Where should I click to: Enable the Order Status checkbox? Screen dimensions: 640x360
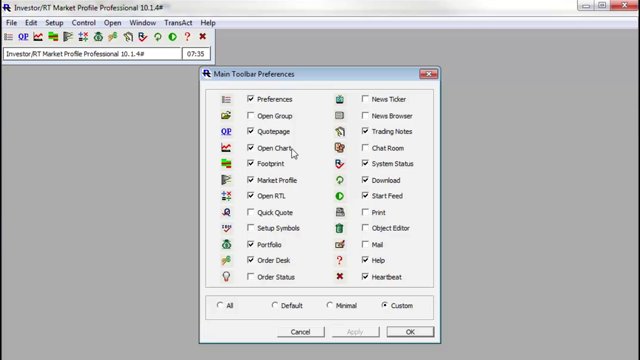click(x=251, y=276)
